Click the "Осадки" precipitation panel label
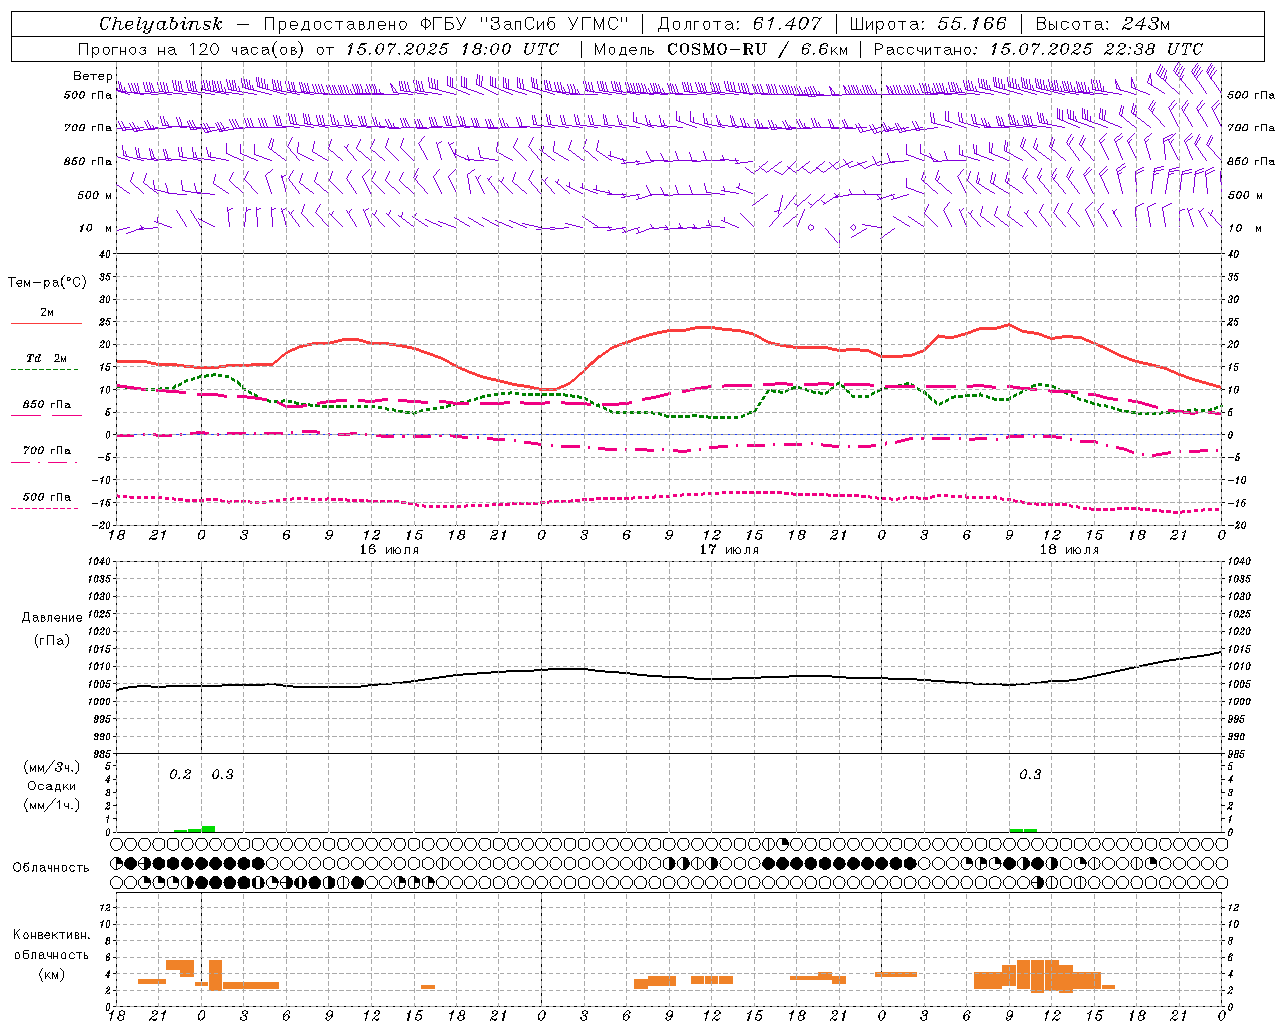Viewport: 1280px width, 1024px height. point(52,786)
